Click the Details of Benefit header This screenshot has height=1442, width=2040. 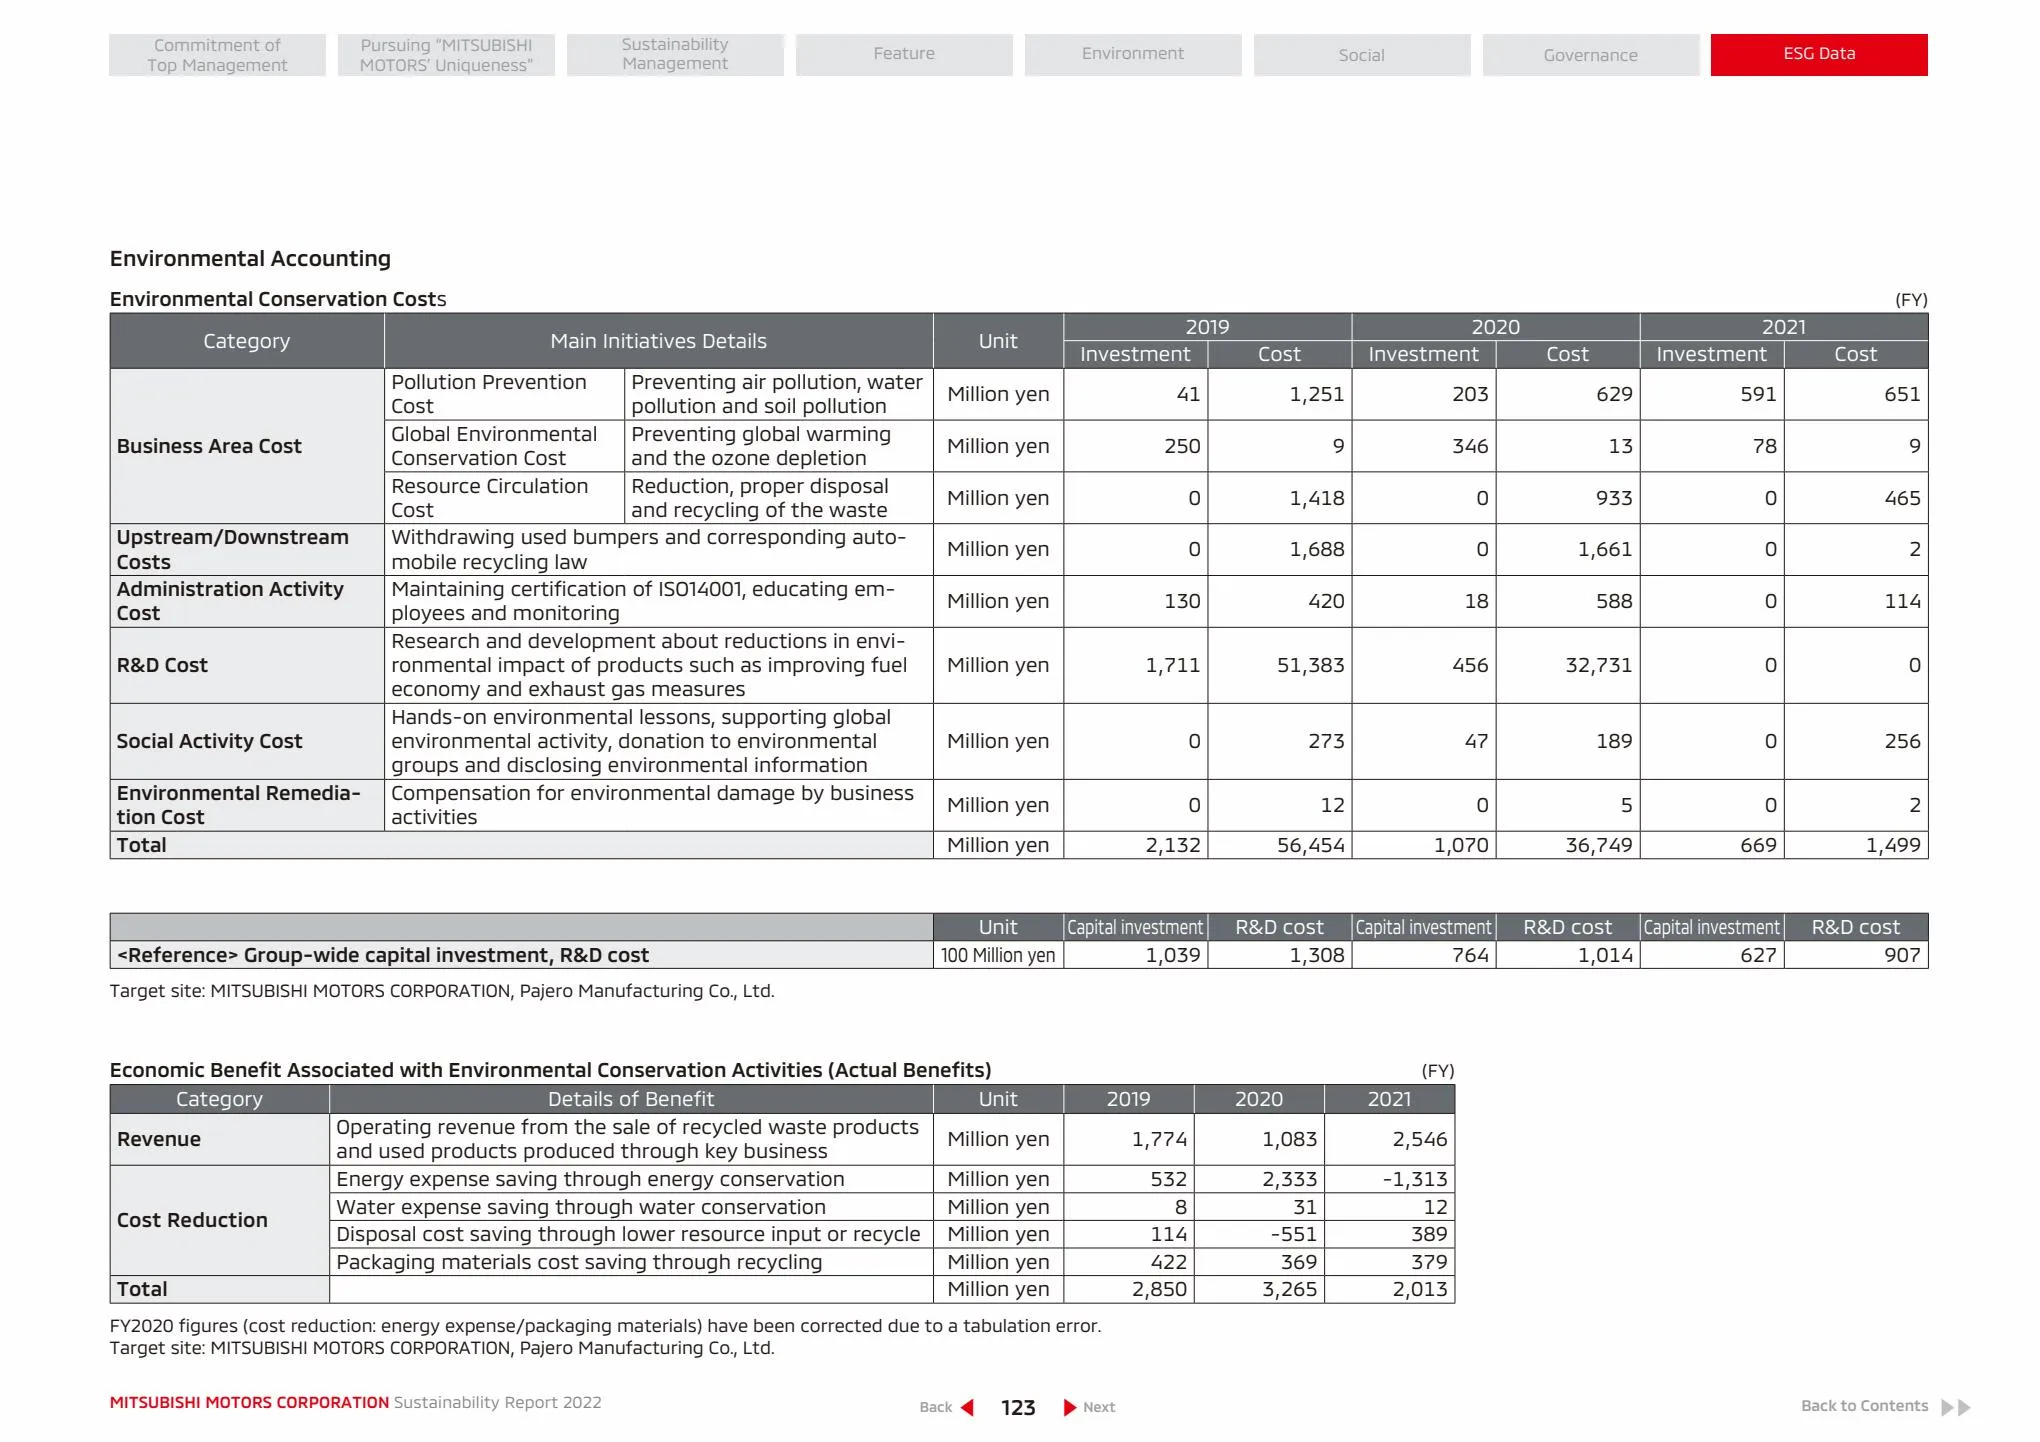(631, 1099)
